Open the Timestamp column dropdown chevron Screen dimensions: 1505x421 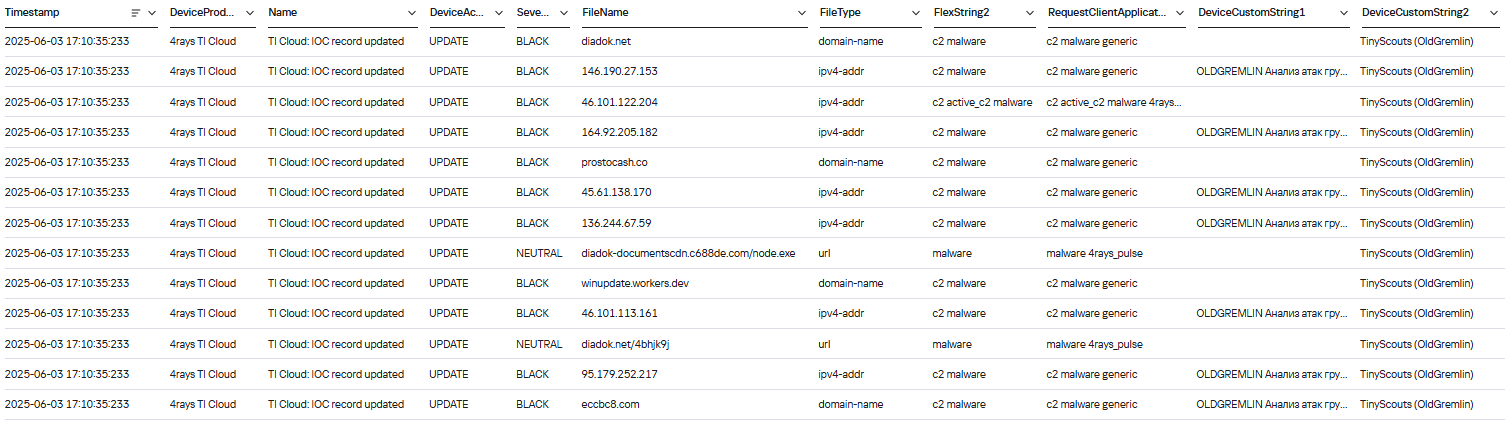[152, 13]
